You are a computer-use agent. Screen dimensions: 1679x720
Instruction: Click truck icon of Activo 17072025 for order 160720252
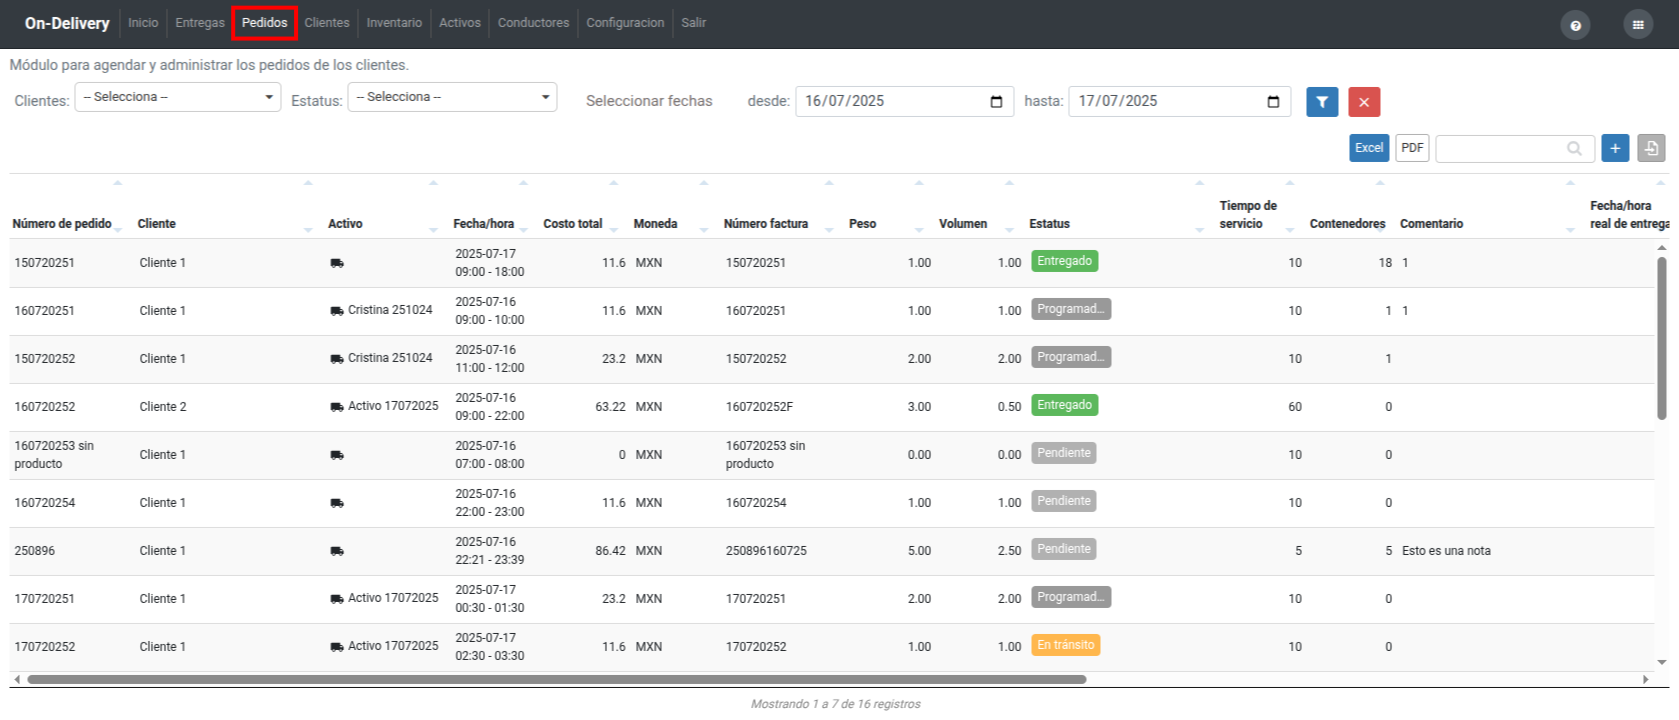pyautogui.click(x=337, y=407)
